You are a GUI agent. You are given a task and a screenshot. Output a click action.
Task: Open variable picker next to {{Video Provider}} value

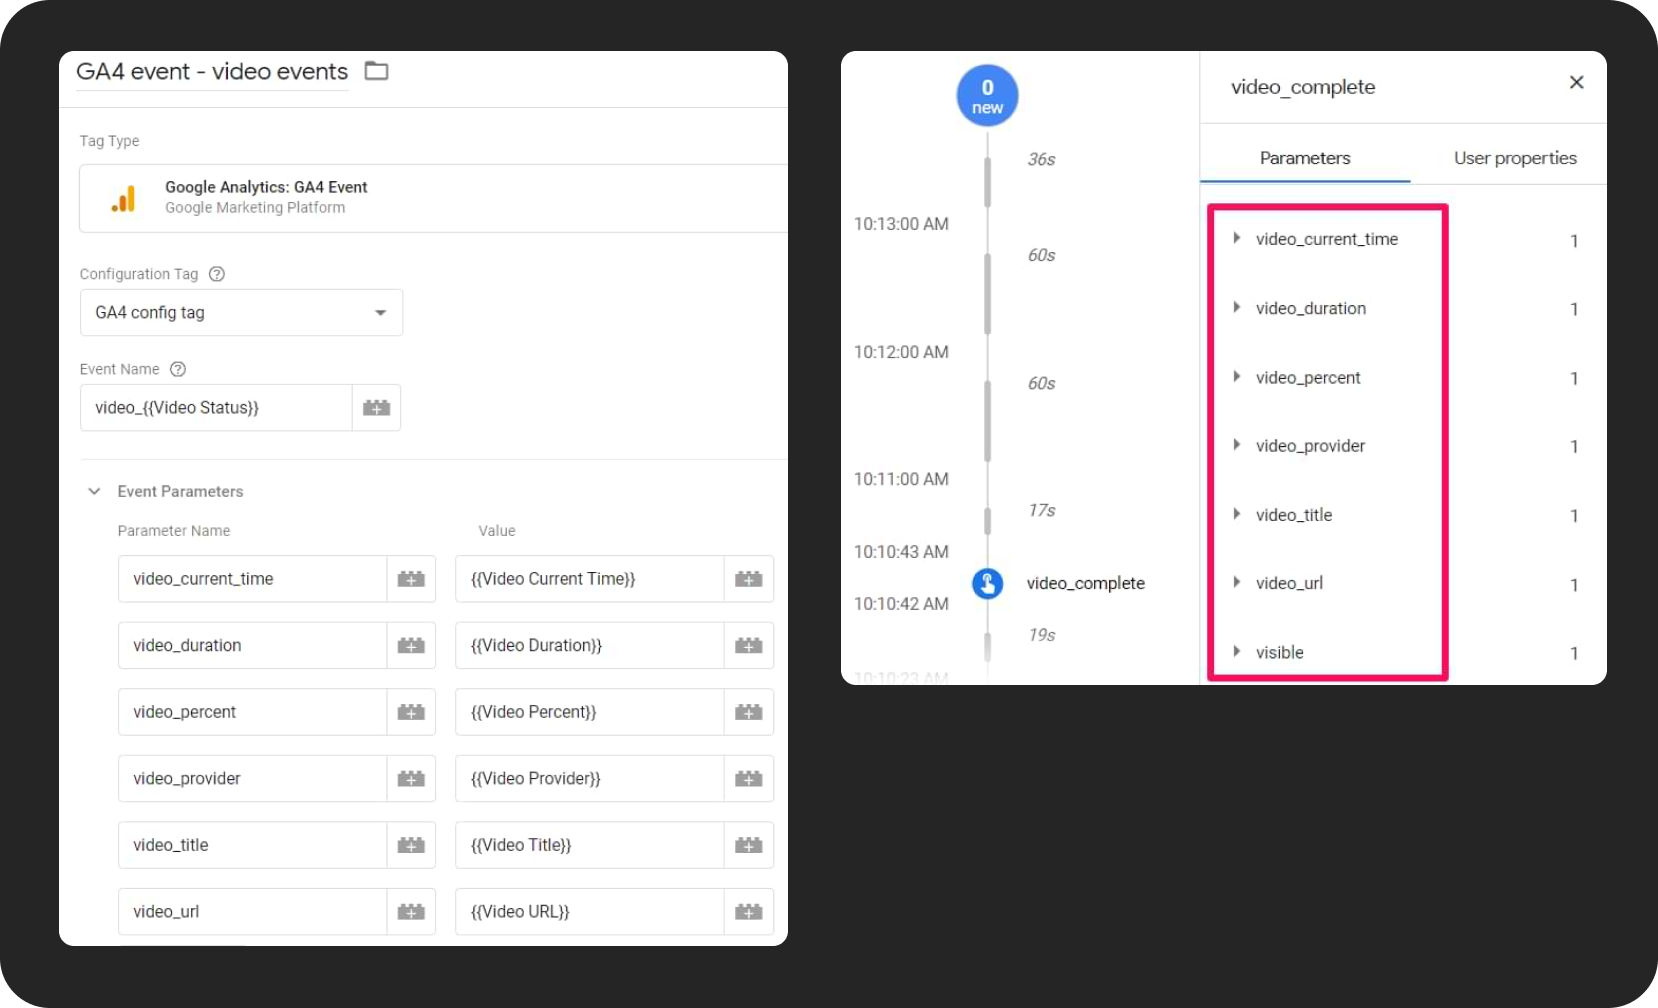[749, 778]
